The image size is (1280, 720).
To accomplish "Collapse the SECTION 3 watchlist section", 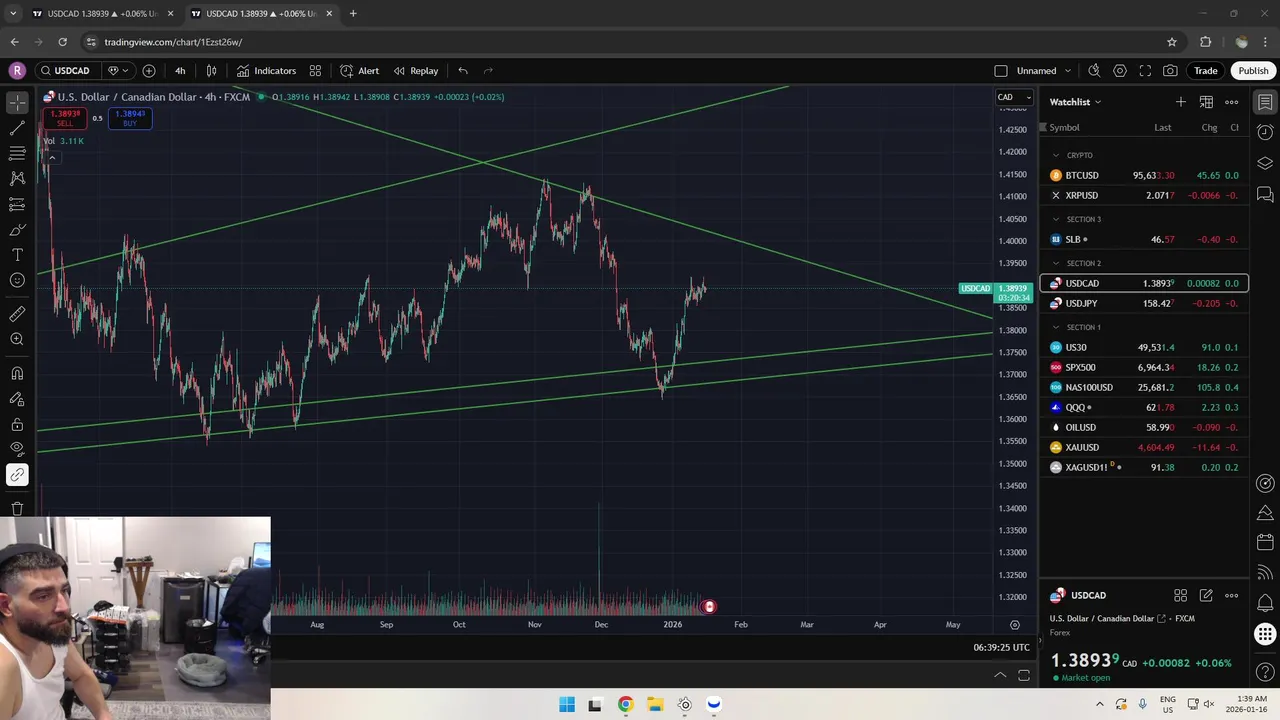I will click(x=1056, y=219).
